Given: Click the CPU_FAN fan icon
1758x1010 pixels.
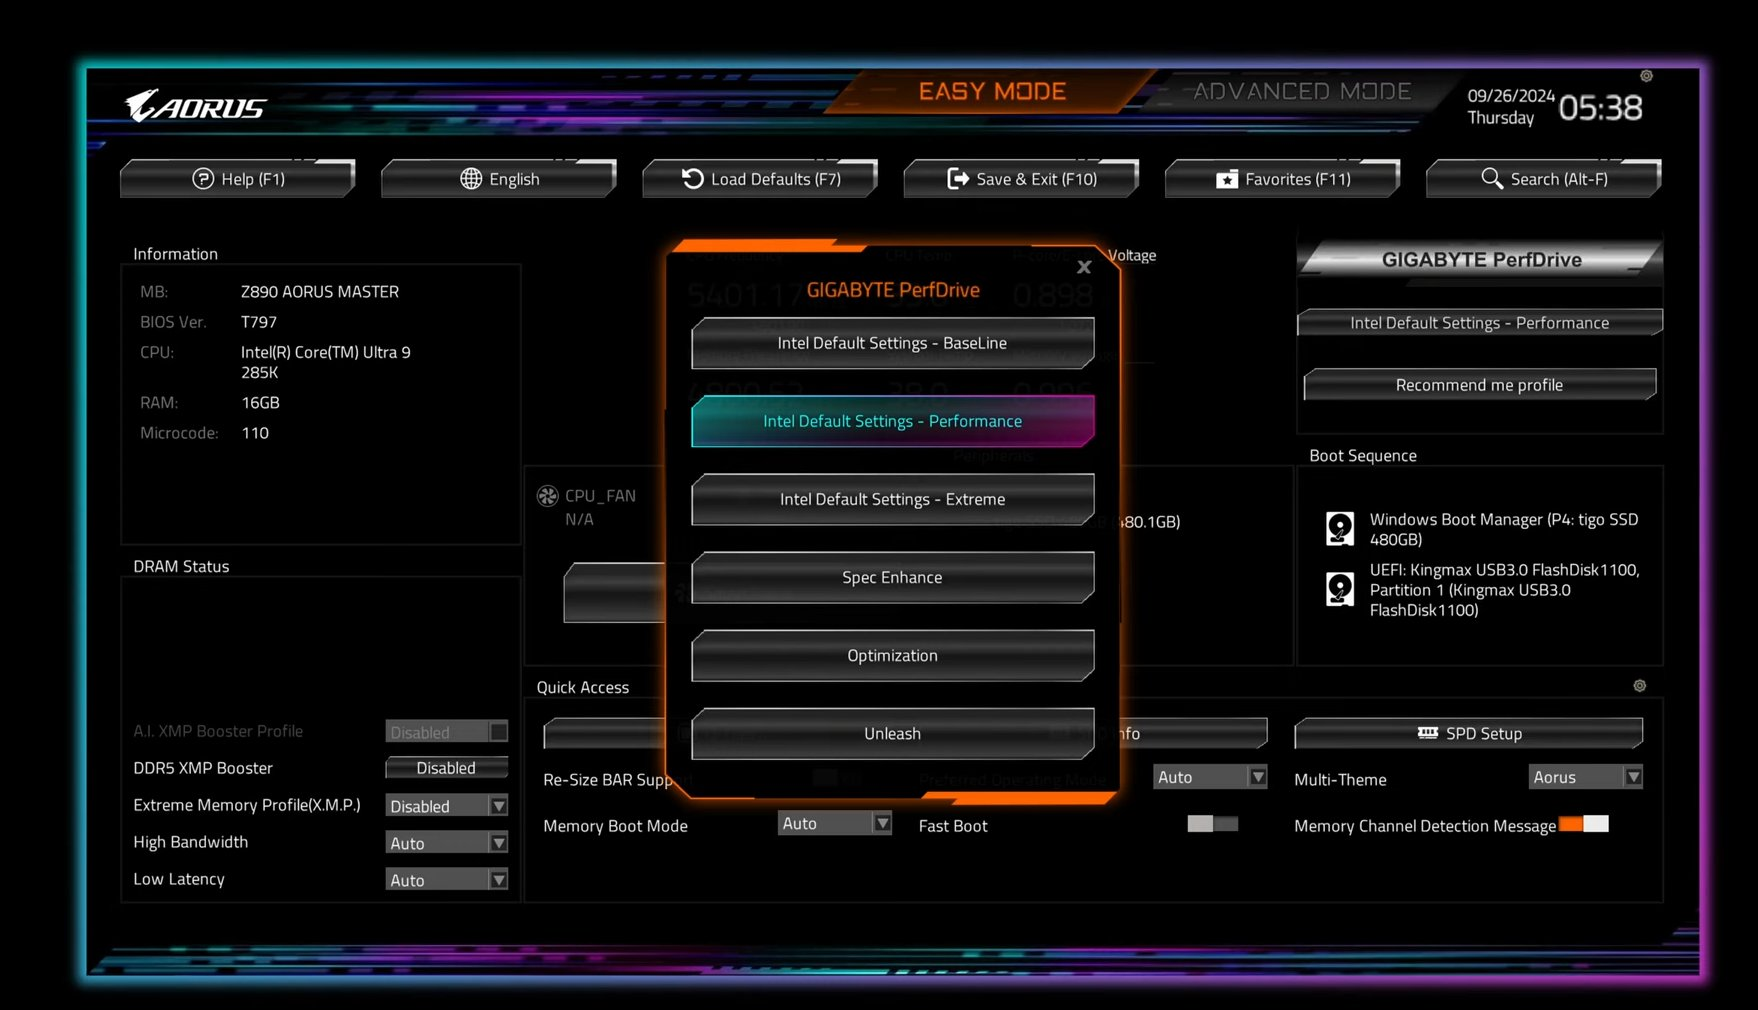Looking at the screenshot, I should (x=547, y=496).
